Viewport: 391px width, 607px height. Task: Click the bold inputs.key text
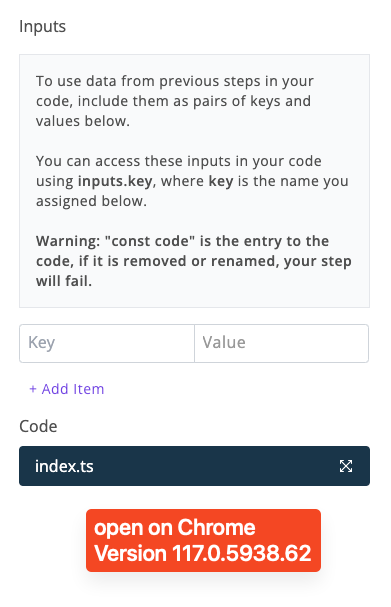pyautogui.click(x=115, y=181)
